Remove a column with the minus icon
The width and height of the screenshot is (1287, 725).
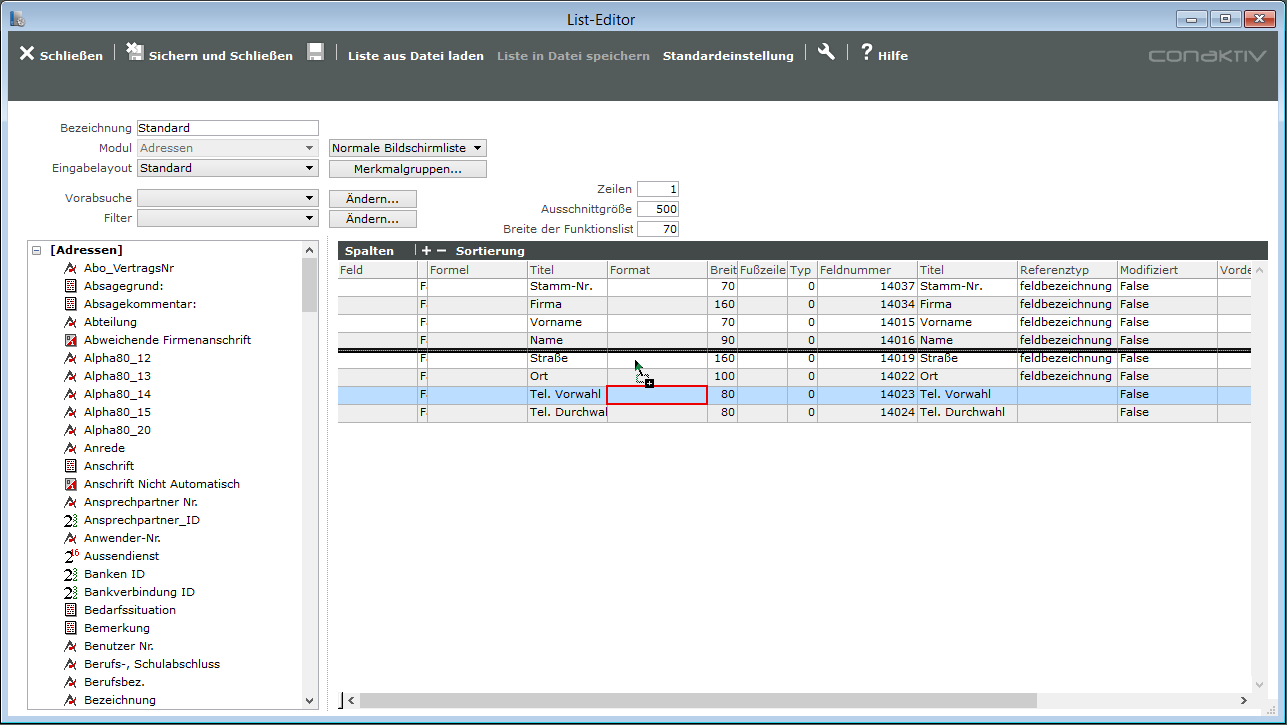tap(441, 251)
